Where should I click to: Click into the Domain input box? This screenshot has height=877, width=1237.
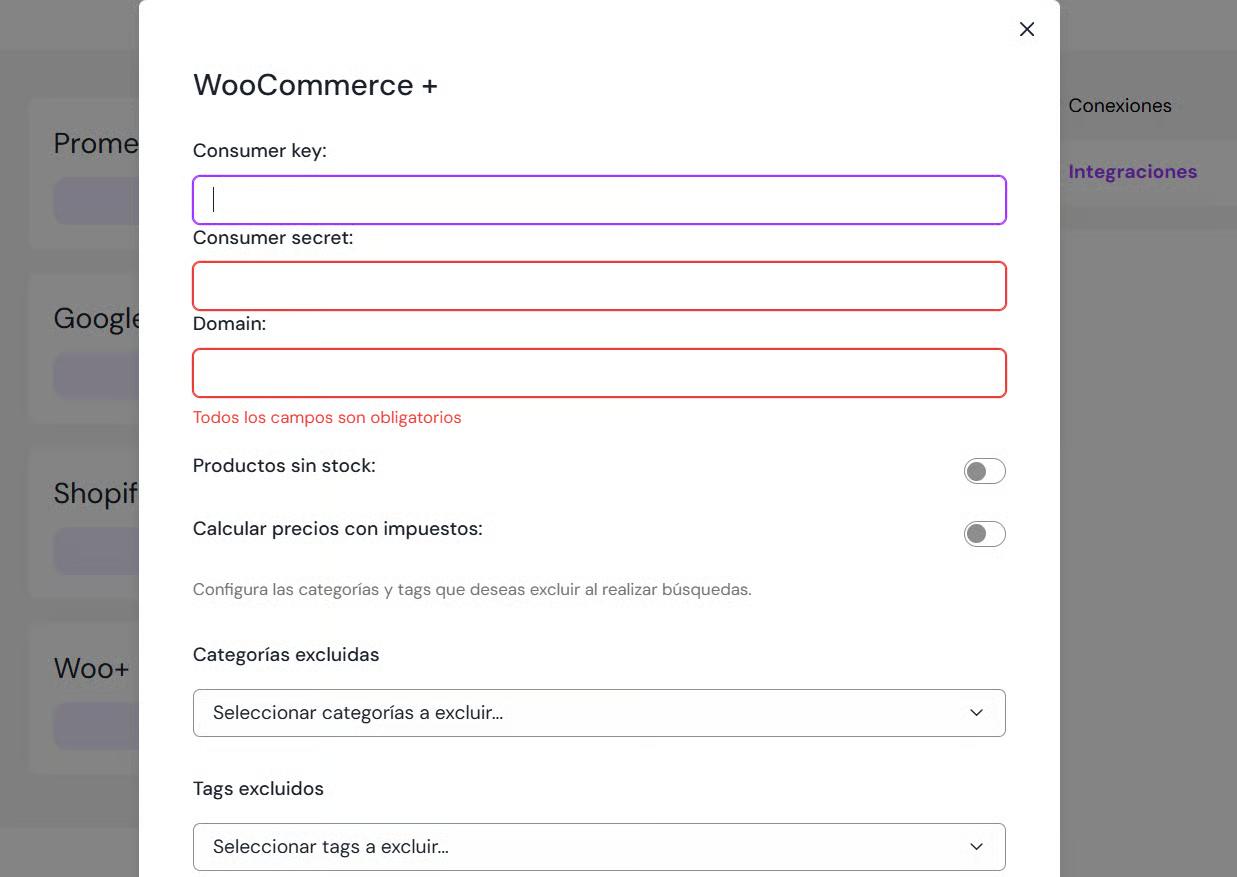599,373
